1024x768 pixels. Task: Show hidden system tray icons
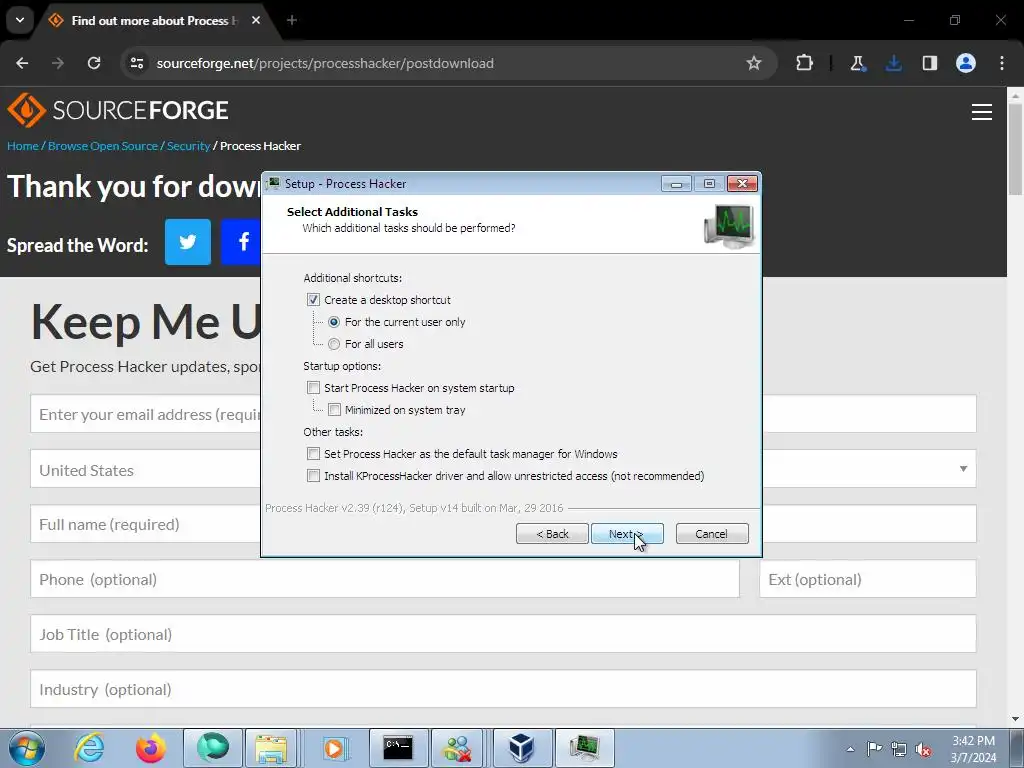[850, 749]
